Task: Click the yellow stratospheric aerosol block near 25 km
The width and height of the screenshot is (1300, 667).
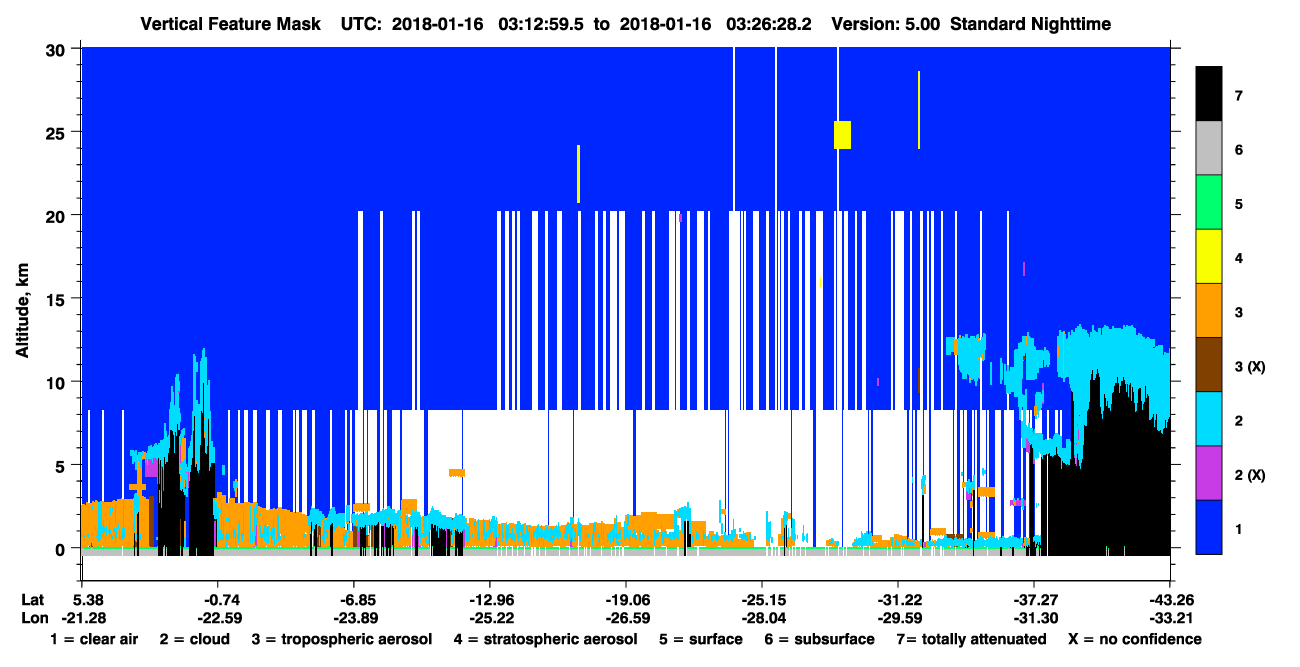Action: click(x=842, y=135)
